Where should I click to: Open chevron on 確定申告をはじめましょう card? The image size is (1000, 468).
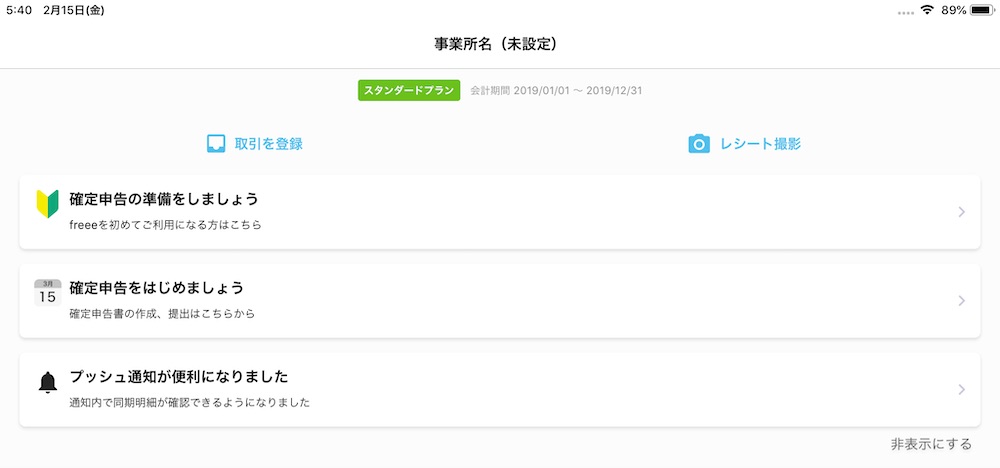[x=961, y=301]
